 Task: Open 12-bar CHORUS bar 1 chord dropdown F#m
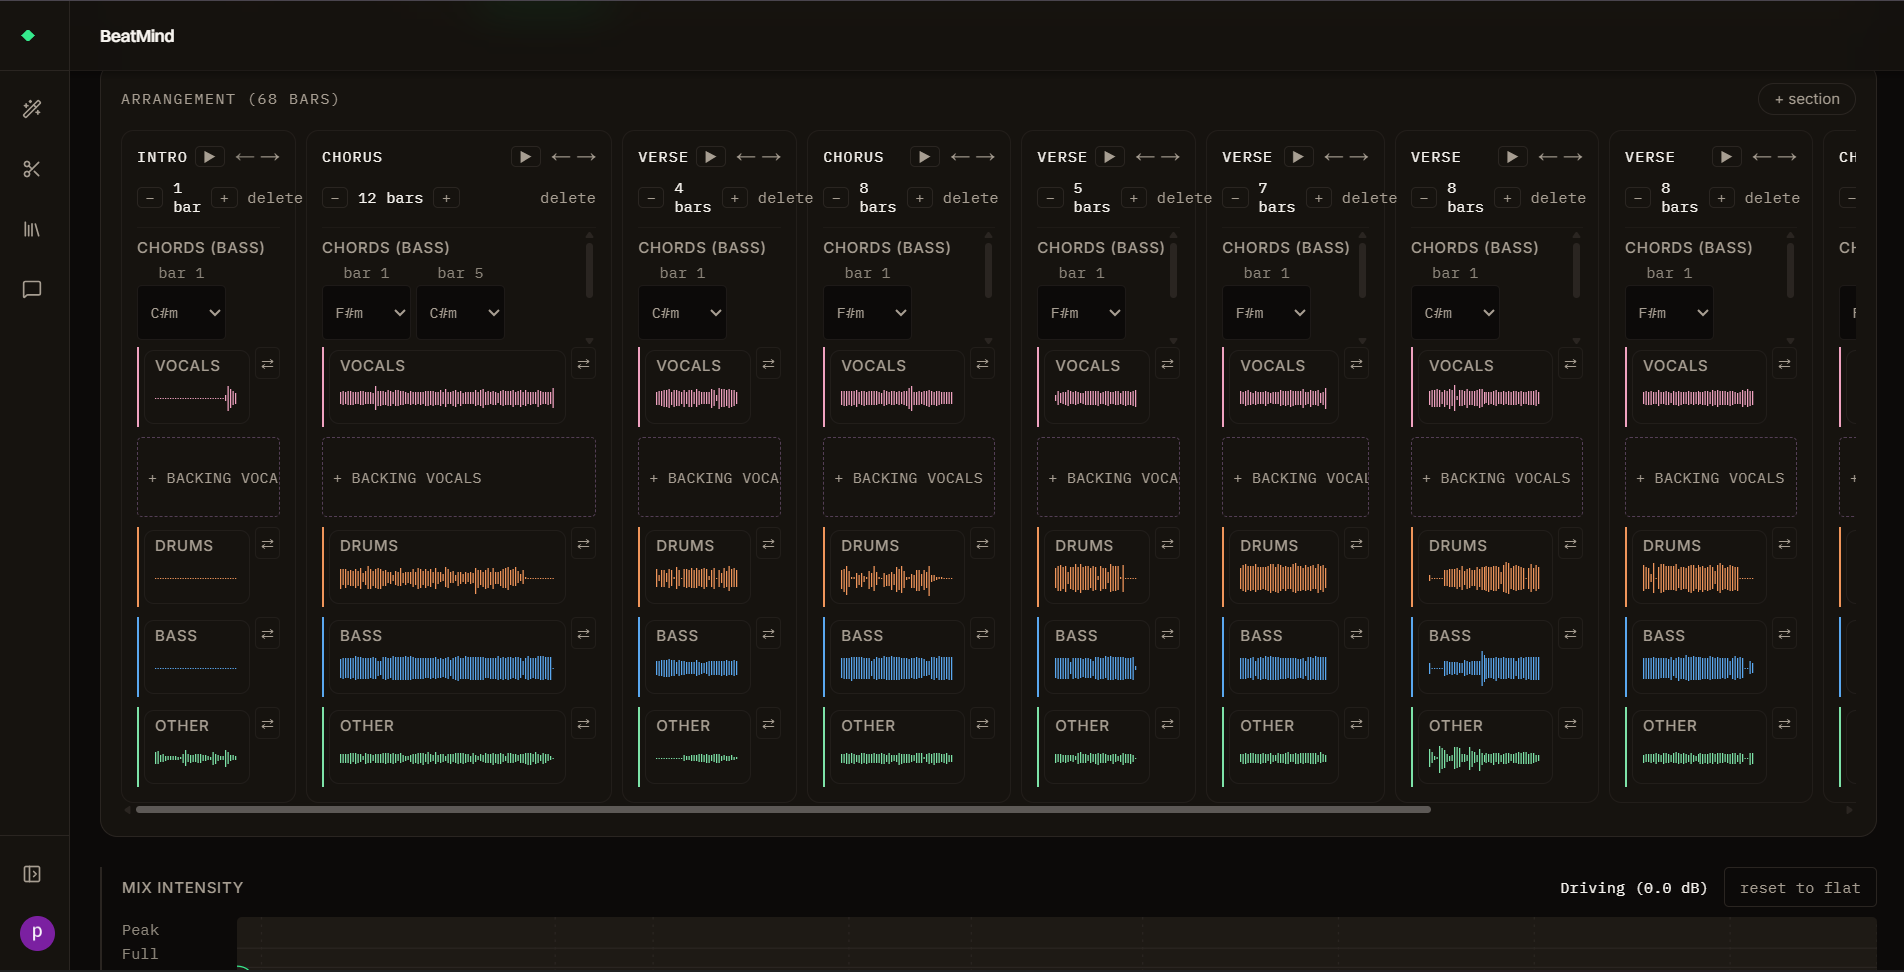[x=366, y=313]
